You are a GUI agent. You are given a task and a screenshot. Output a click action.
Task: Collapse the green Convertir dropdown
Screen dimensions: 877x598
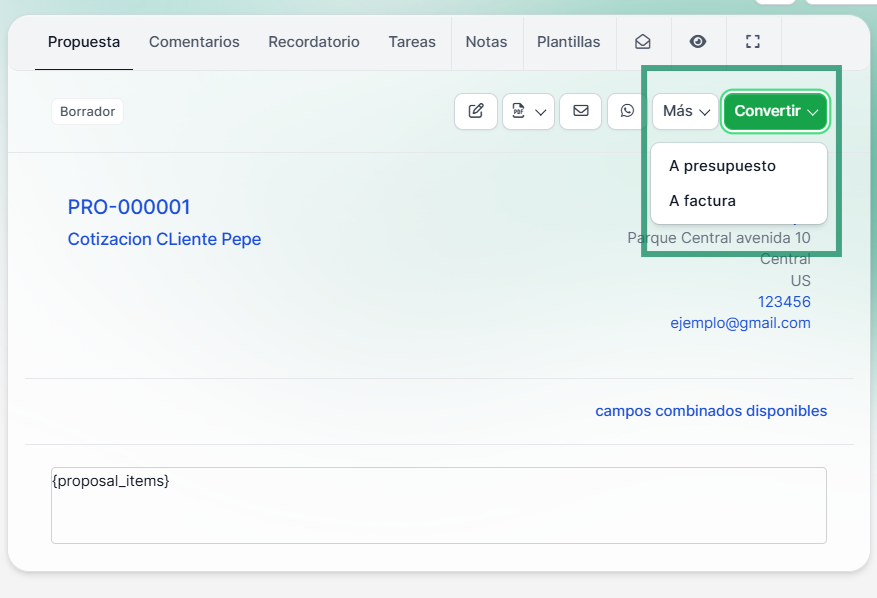(775, 111)
